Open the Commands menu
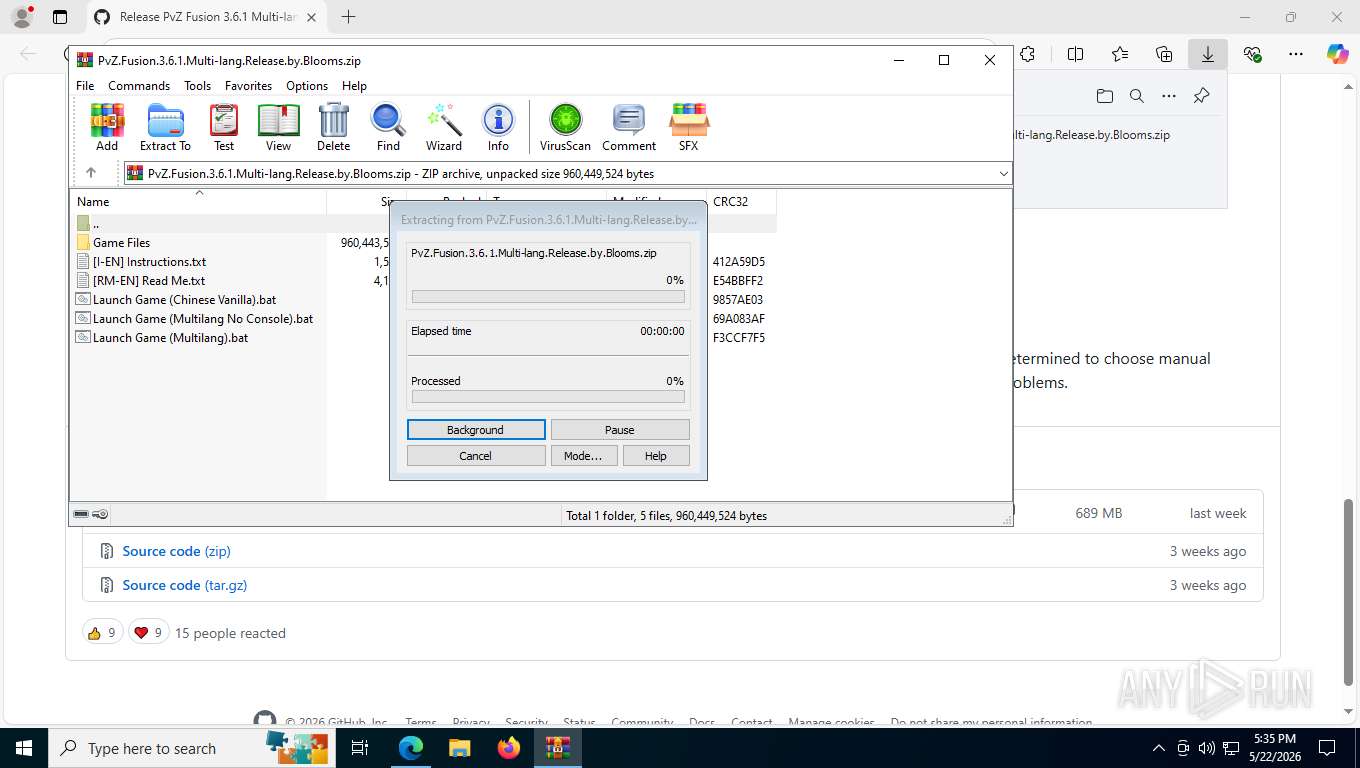Screen dimensions: 1360x768 pyautogui.click(x=139, y=86)
